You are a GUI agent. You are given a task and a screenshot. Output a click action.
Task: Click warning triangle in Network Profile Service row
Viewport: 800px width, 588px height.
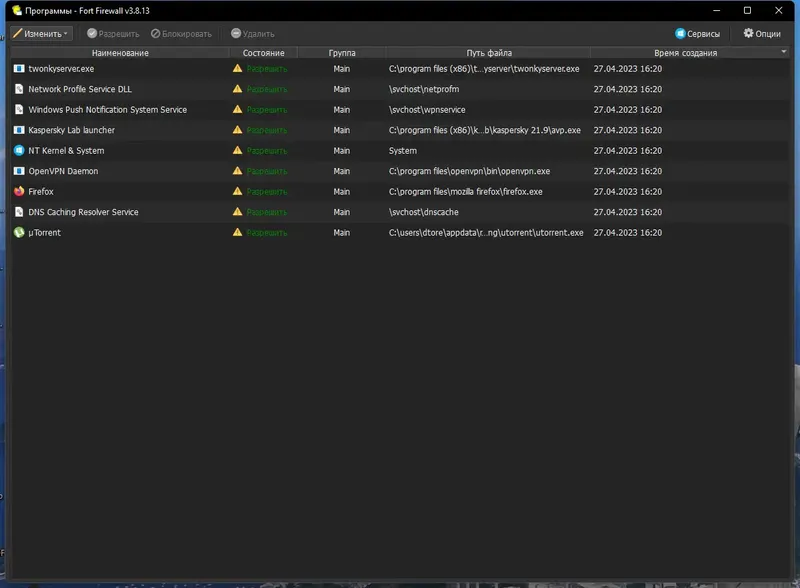(237, 89)
